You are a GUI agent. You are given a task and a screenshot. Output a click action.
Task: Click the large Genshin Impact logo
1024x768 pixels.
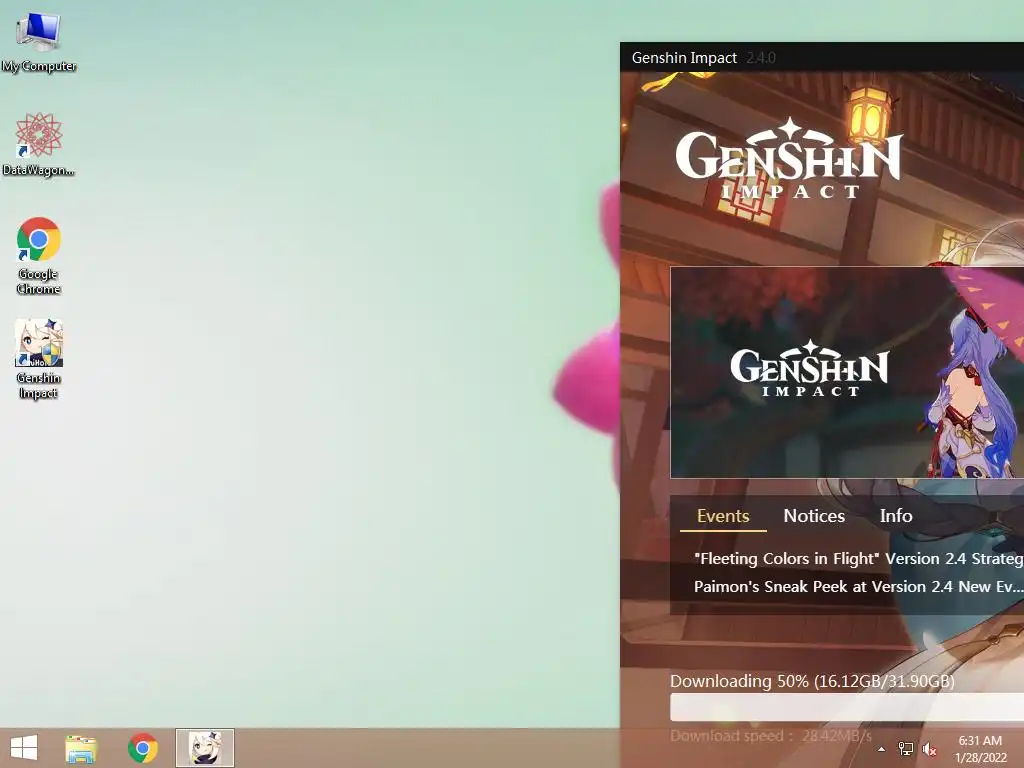[789, 159]
